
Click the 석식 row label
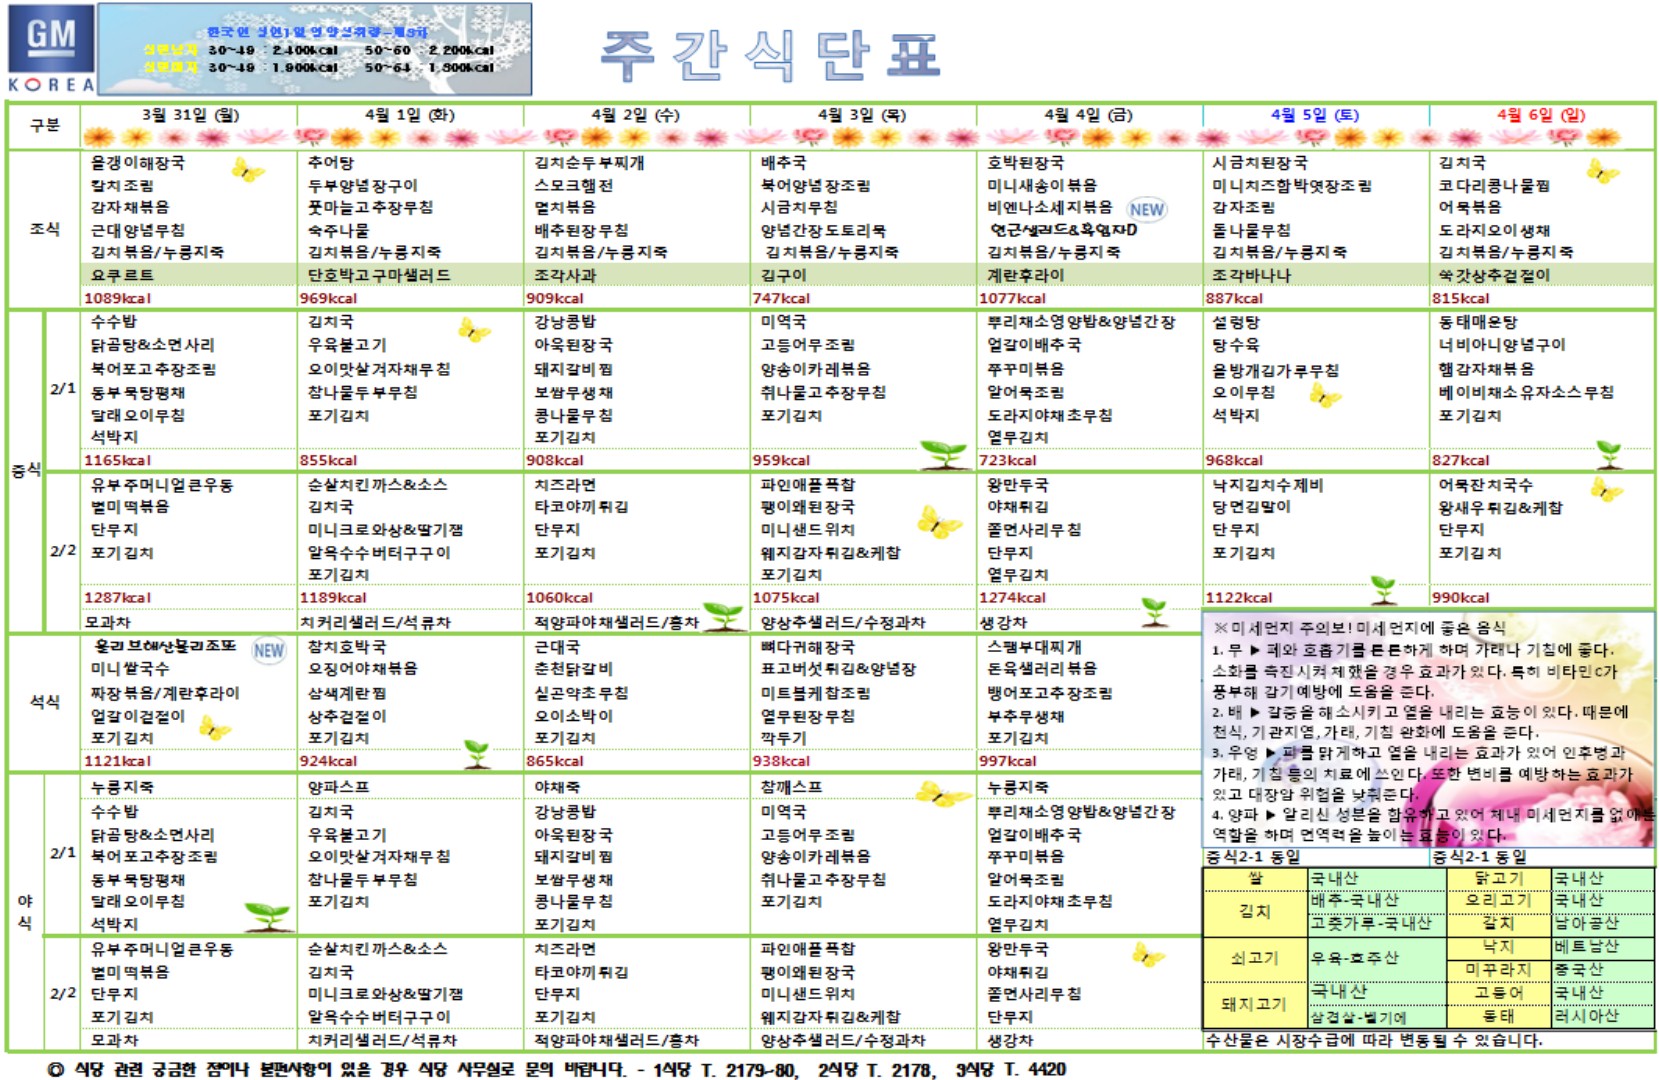pos(45,702)
